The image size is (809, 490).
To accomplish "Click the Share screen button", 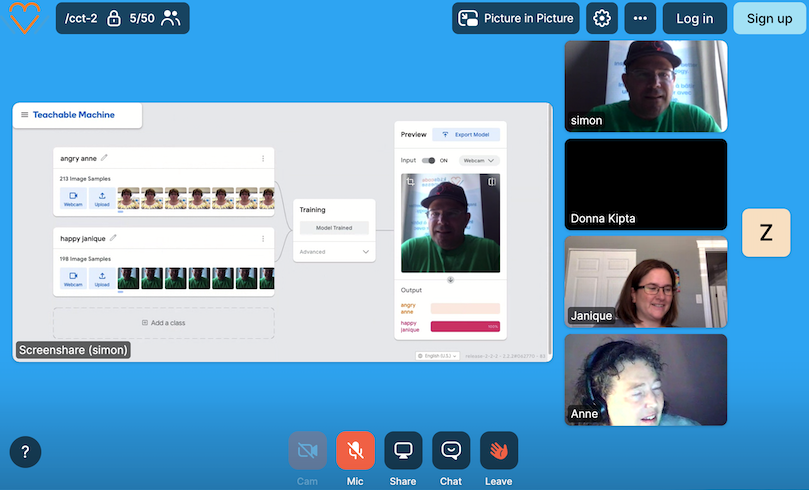I will (403, 451).
